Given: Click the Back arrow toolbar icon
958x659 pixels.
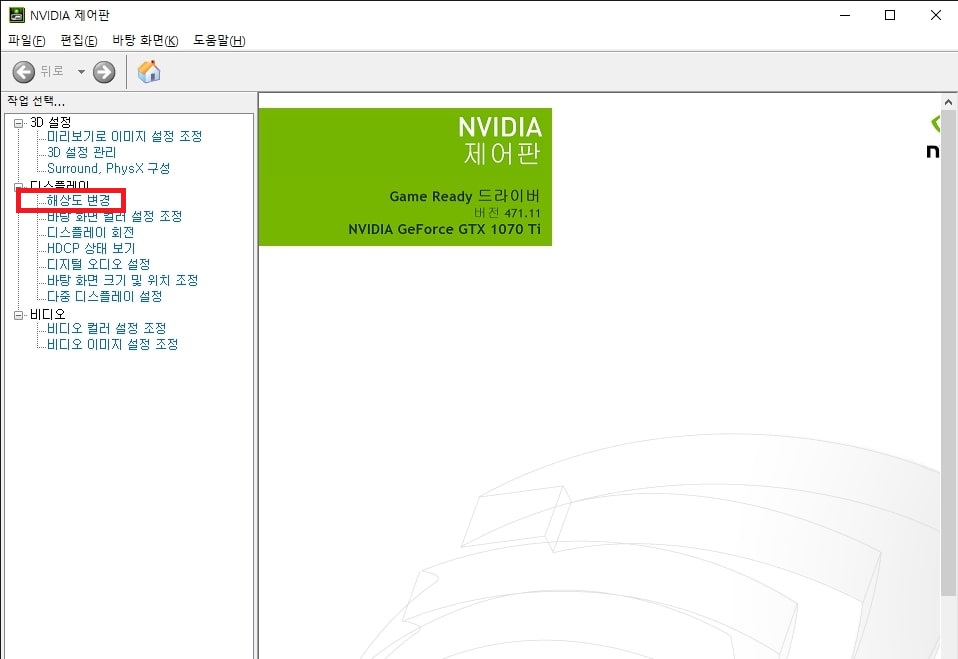Looking at the screenshot, I should click(24, 72).
